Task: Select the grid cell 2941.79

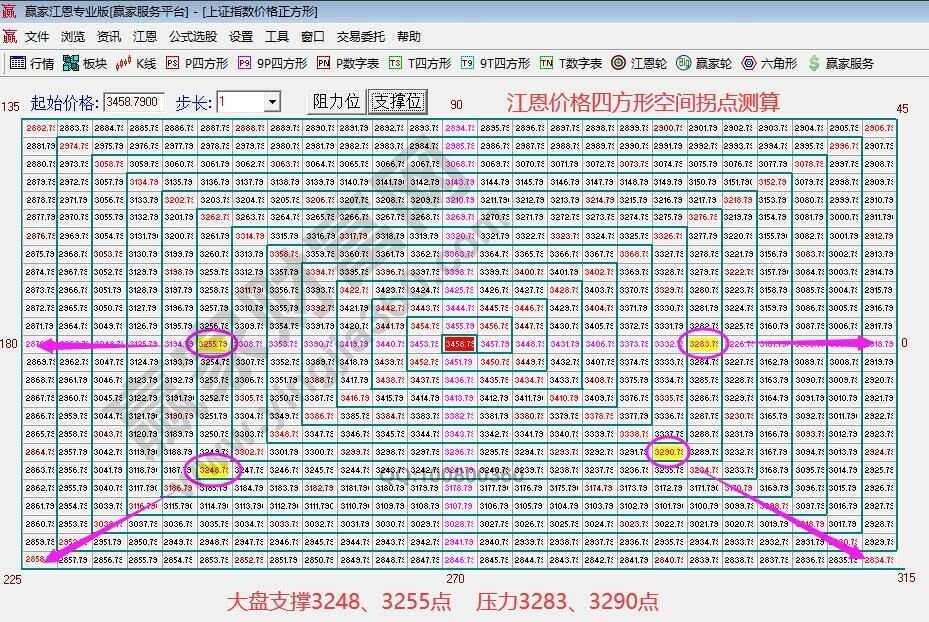Action: [x=459, y=542]
